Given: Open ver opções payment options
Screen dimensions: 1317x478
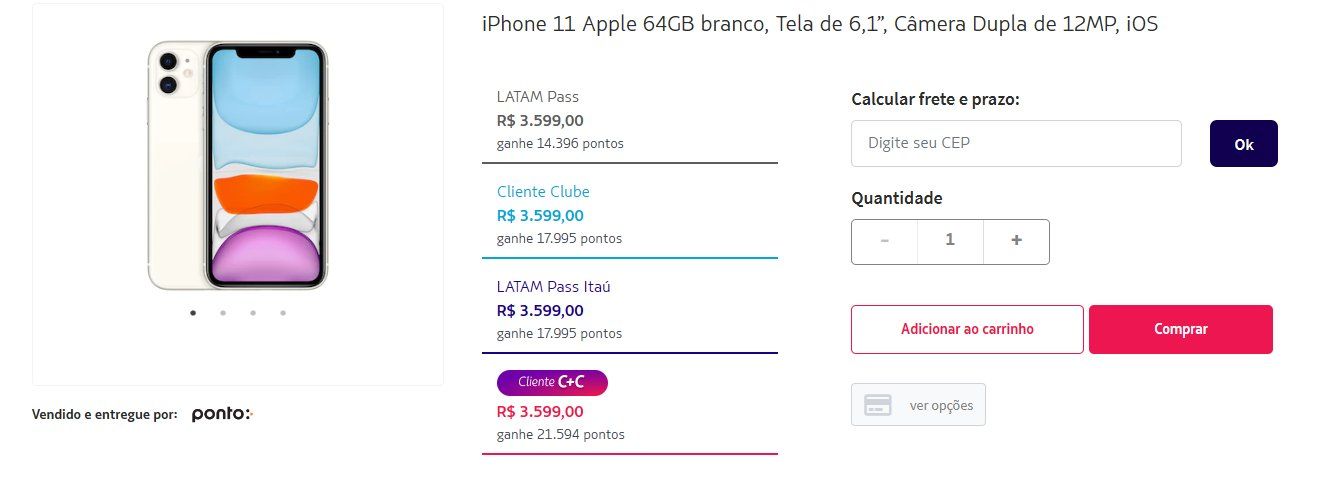Looking at the screenshot, I should tap(918, 405).
